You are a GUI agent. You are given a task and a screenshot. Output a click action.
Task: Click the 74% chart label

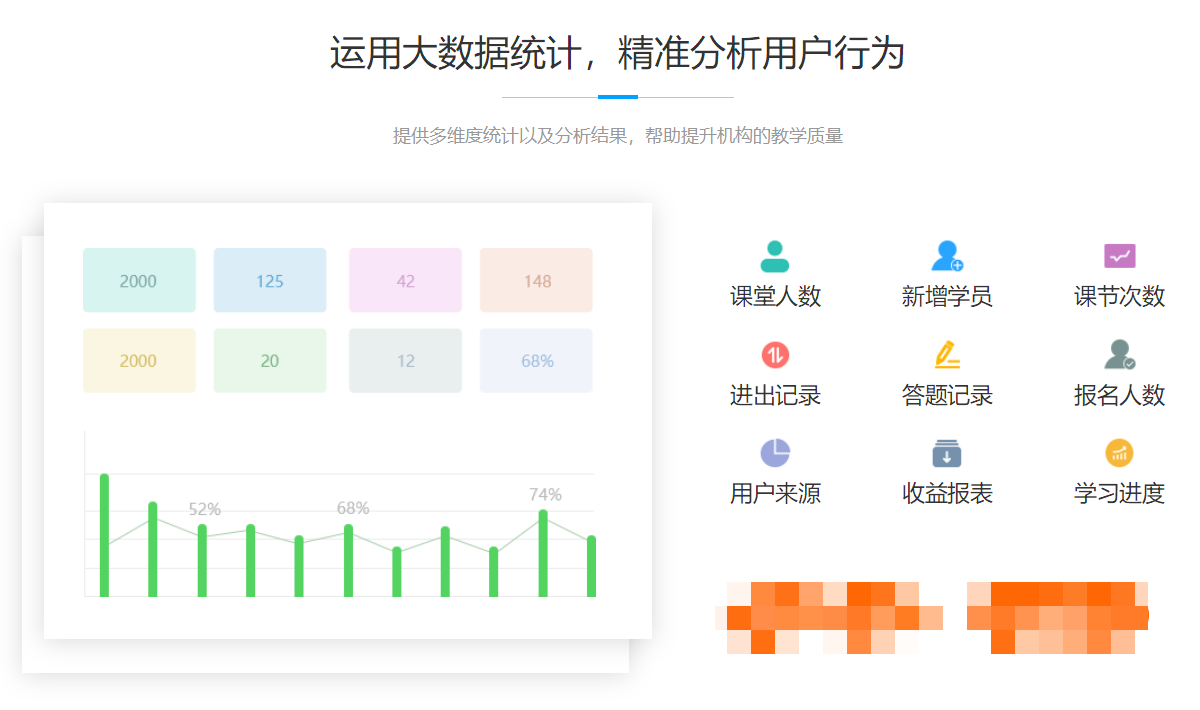[x=545, y=494]
